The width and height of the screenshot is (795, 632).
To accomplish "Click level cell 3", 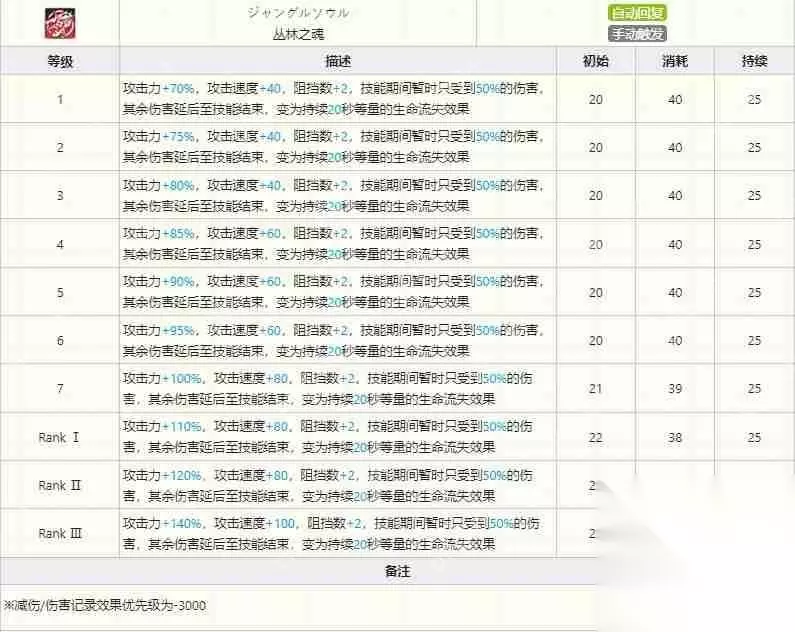I will pyautogui.click(x=60, y=195).
